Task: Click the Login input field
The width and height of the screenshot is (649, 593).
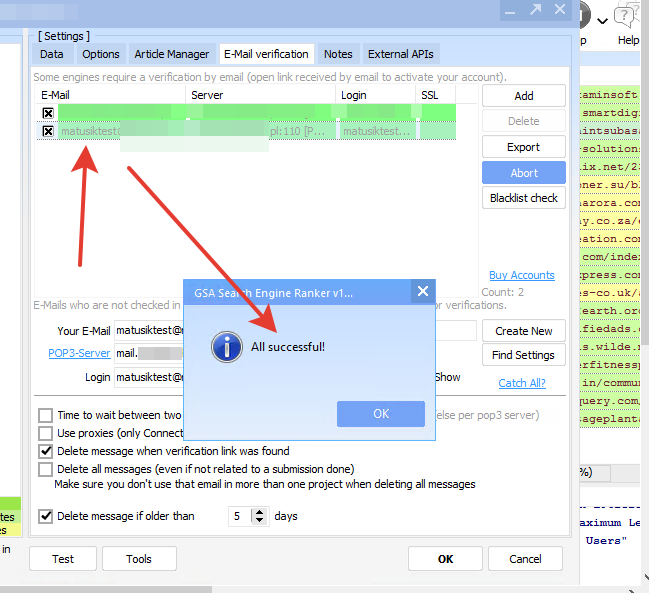Action: coord(149,377)
